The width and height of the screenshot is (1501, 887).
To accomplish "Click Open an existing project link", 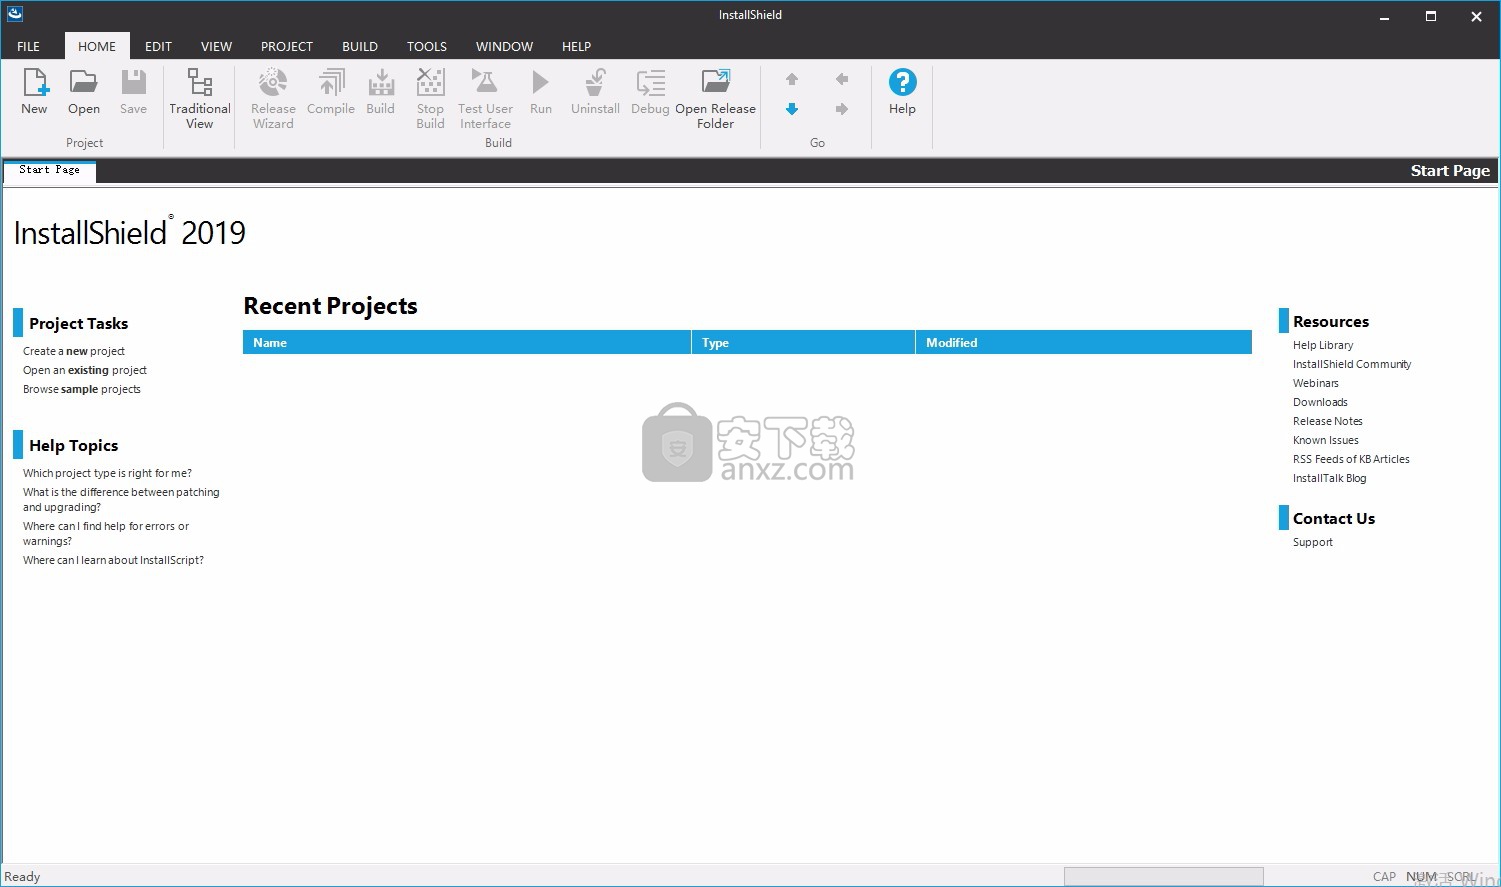I will (x=85, y=370).
